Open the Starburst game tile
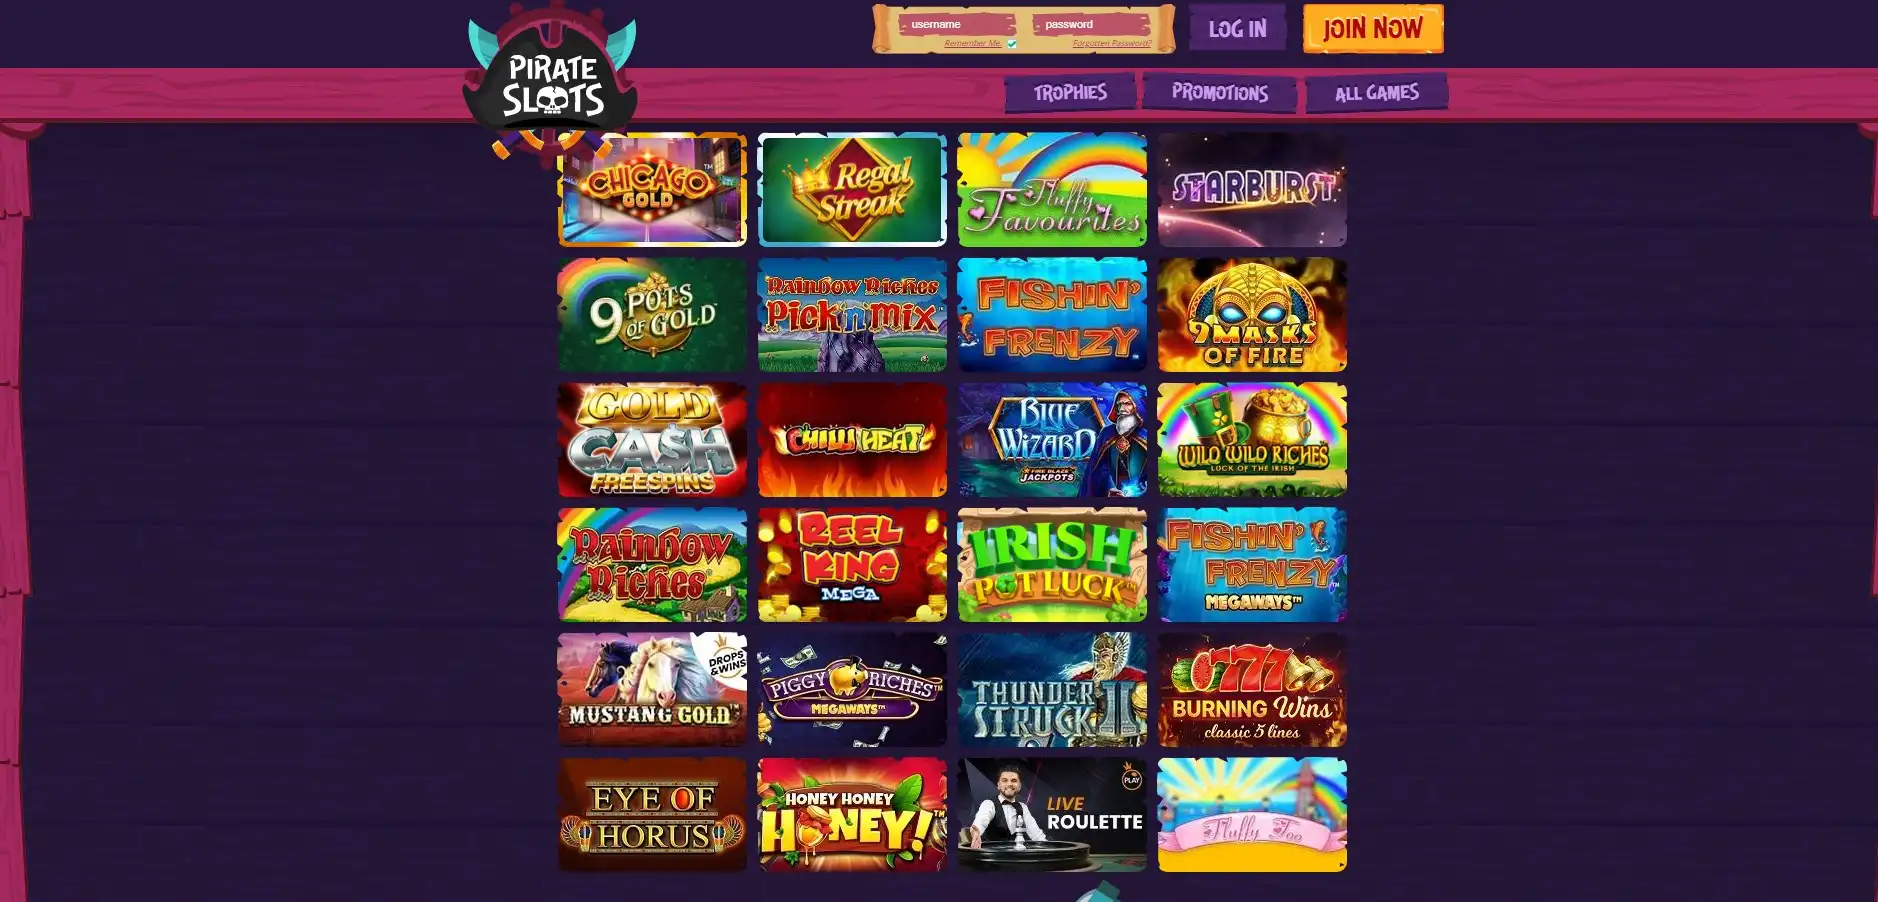The image size is (1878, 902). tap(1252, 190)
